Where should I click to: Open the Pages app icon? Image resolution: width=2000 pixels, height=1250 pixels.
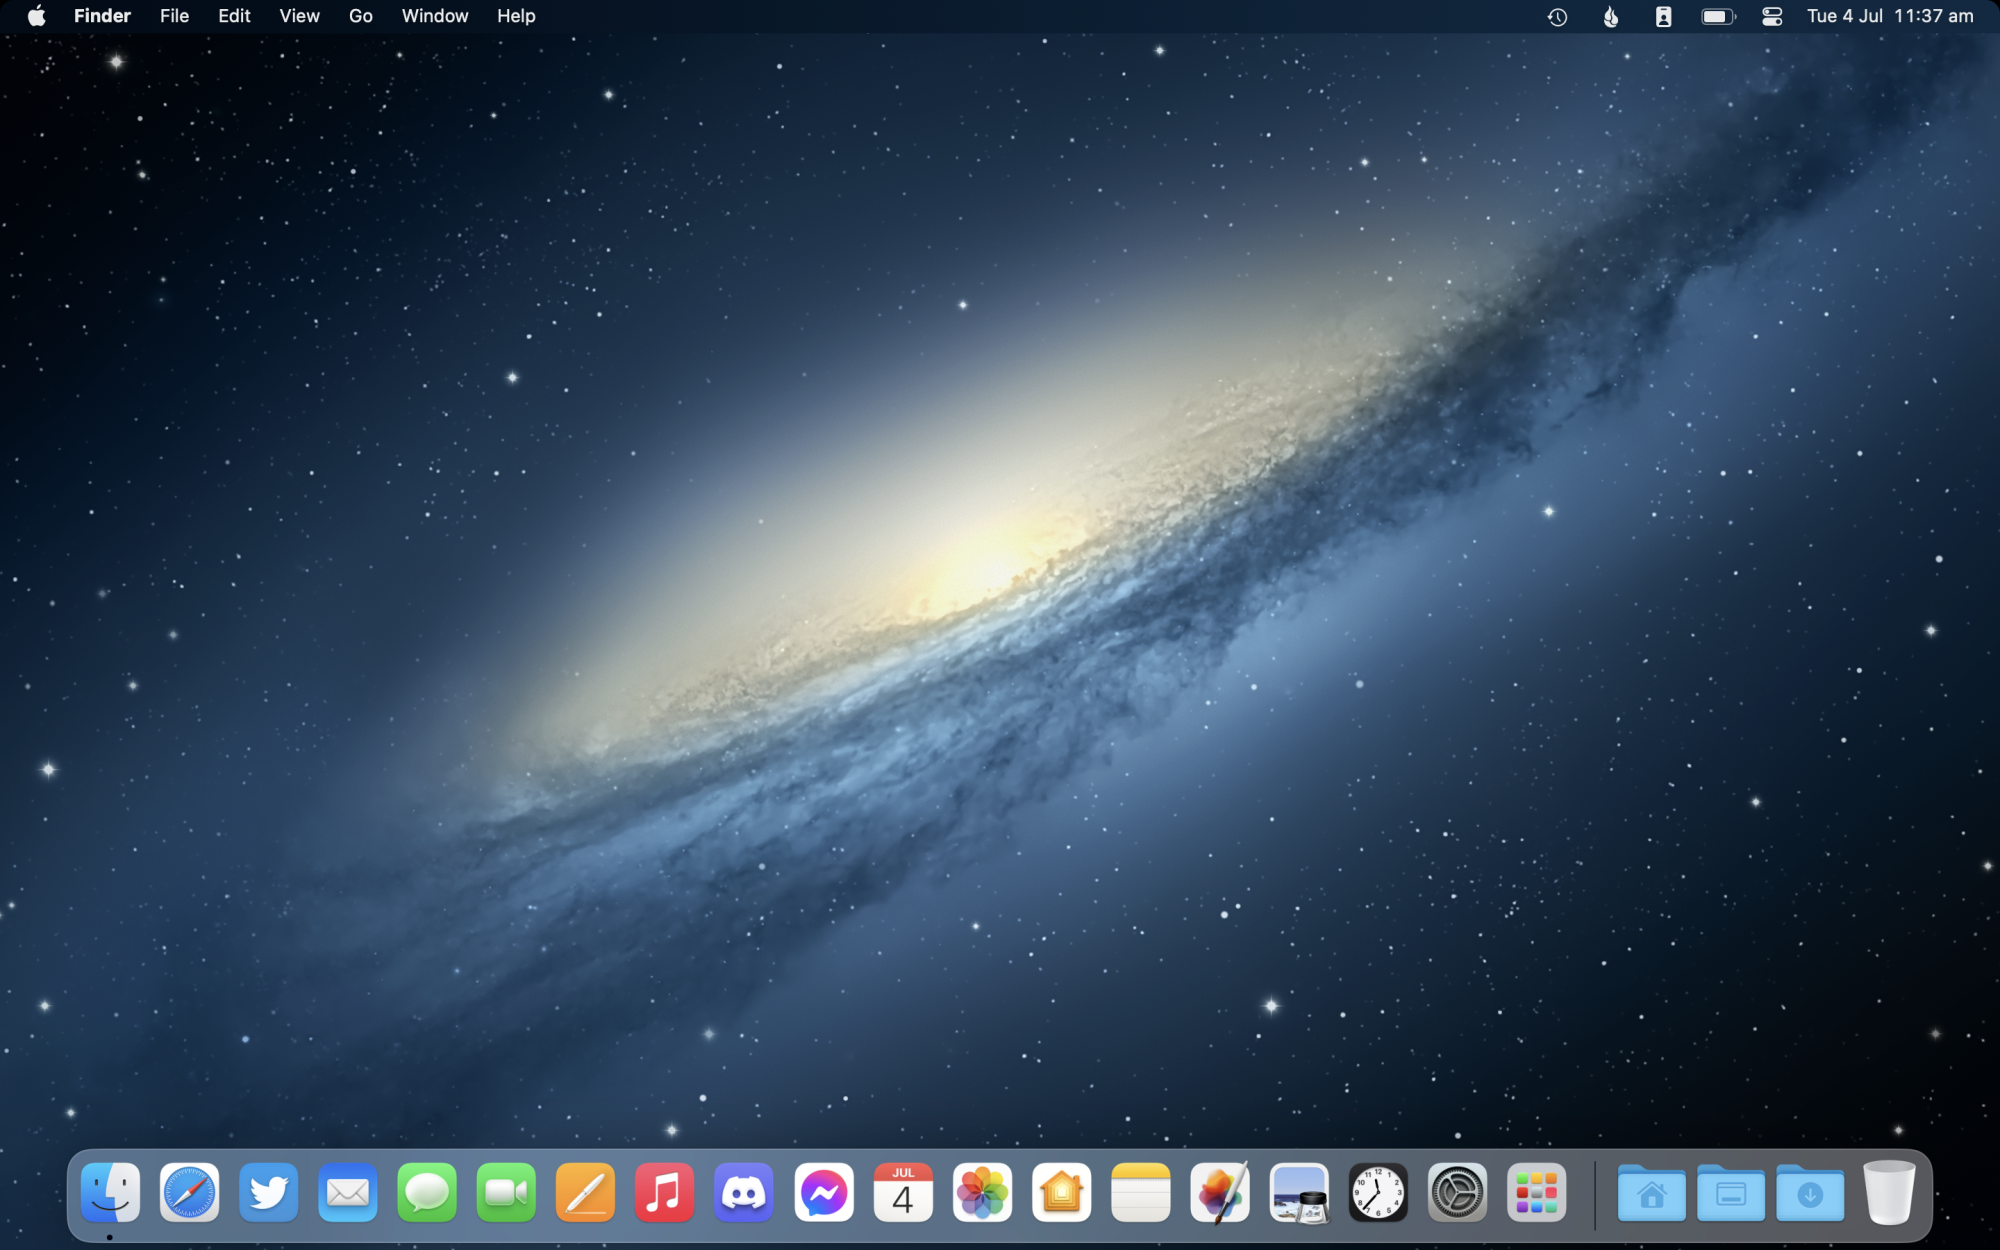[x=585, y=1192]
